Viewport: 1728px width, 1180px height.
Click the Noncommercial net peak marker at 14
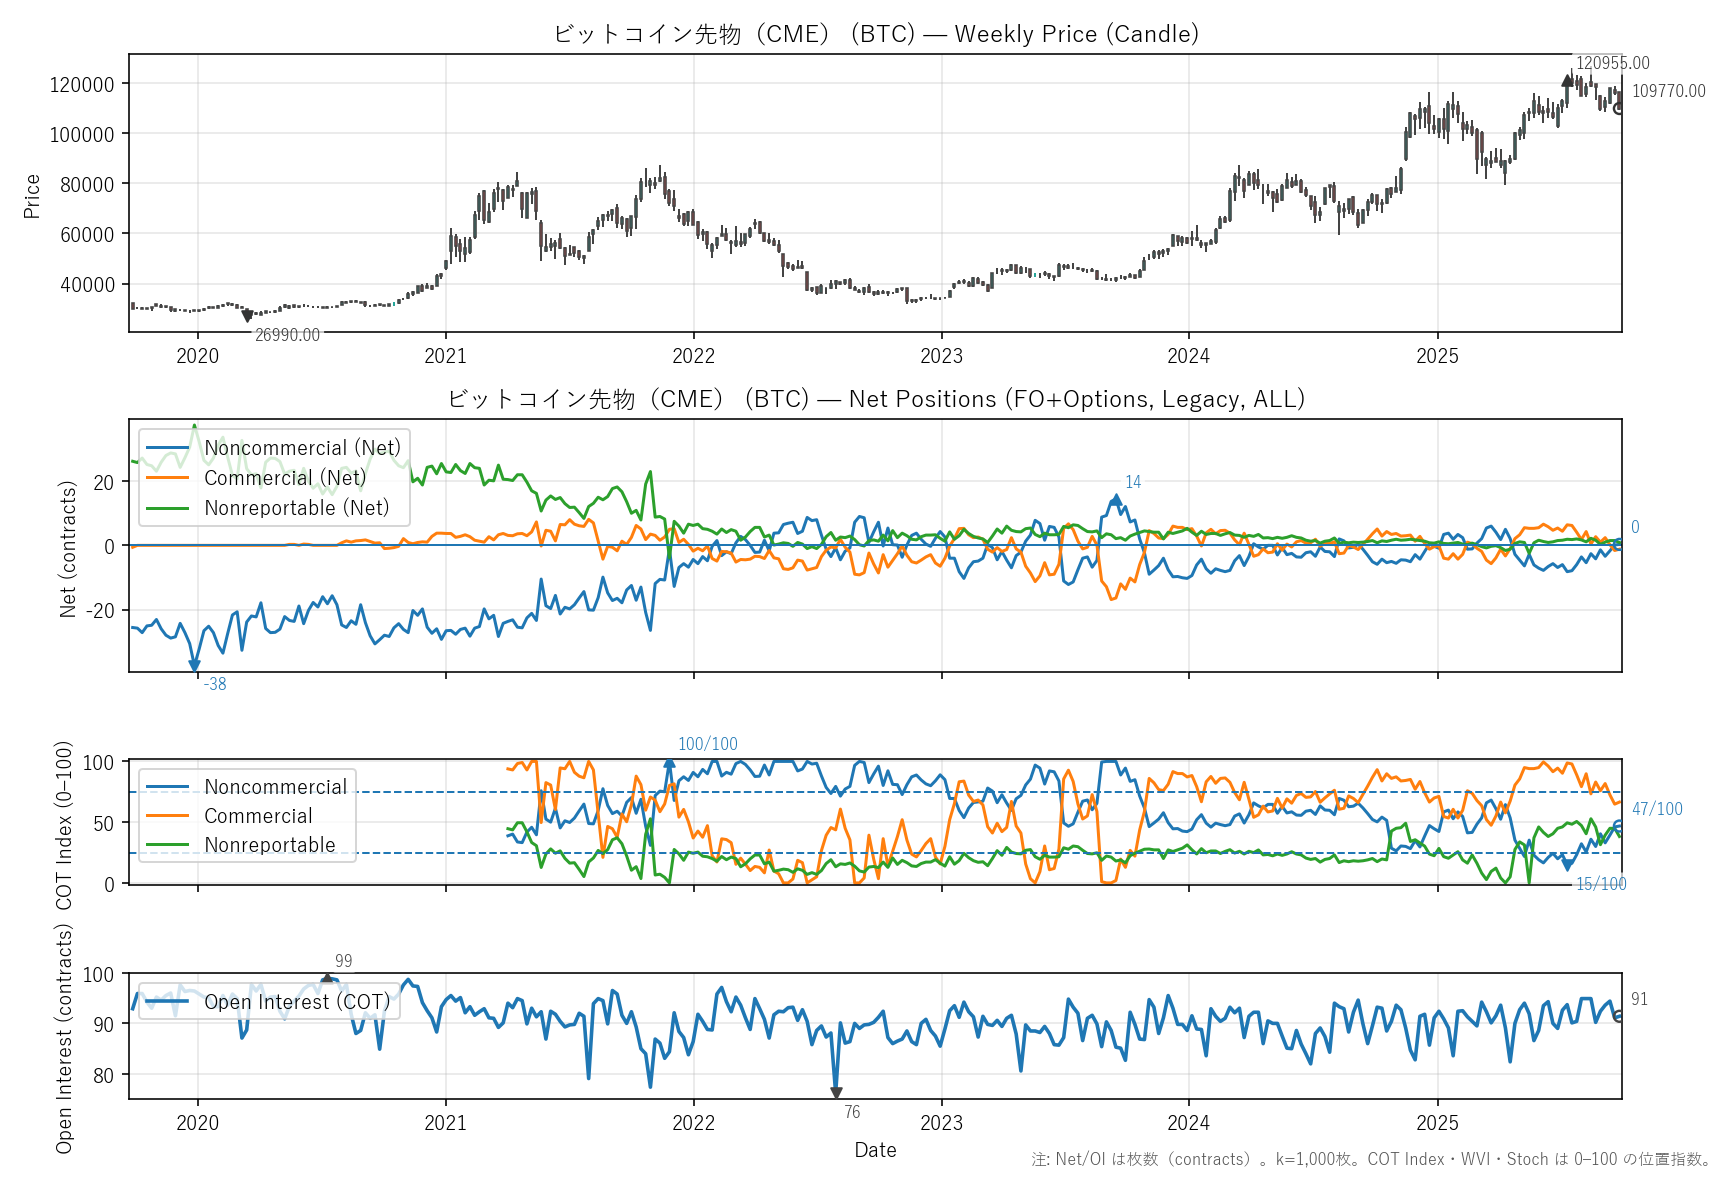coord(1116,499)
